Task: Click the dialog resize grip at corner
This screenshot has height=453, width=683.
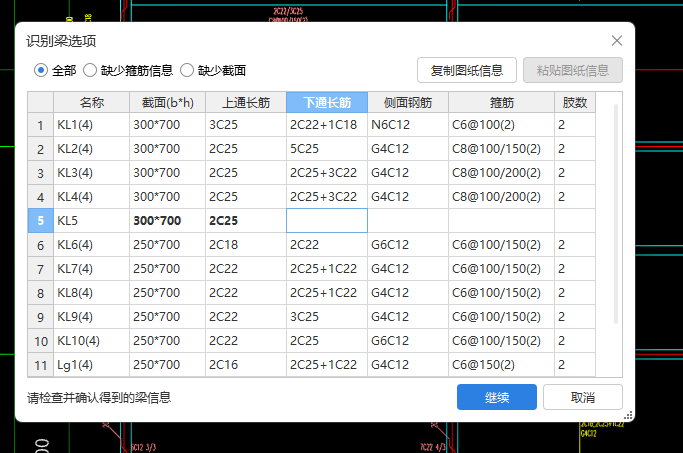Action: (628, 415)
